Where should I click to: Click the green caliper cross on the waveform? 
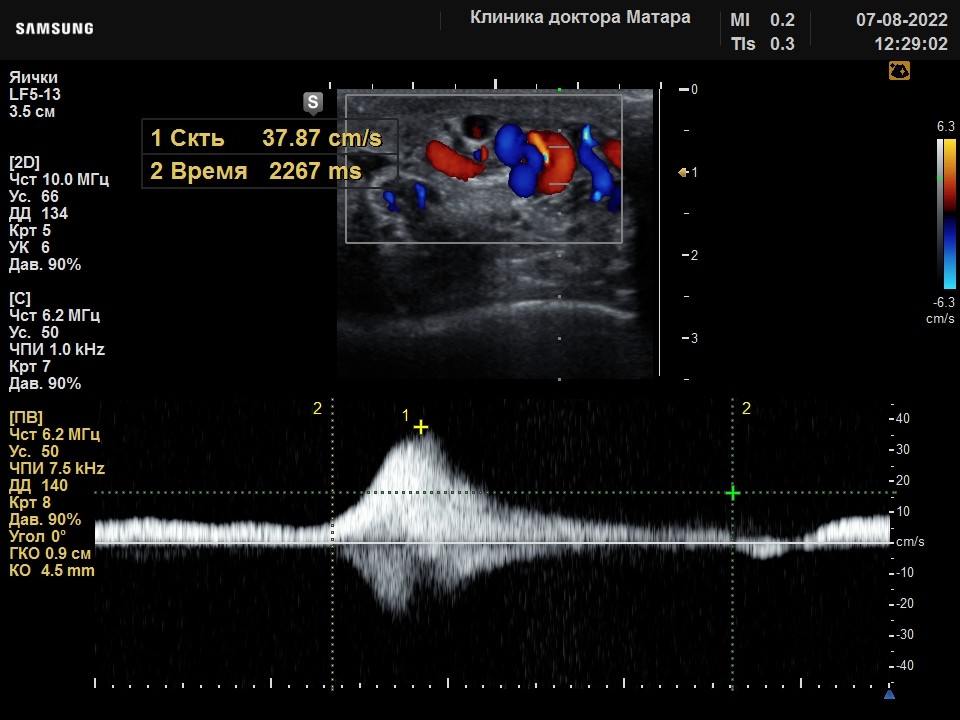point(733,493)
